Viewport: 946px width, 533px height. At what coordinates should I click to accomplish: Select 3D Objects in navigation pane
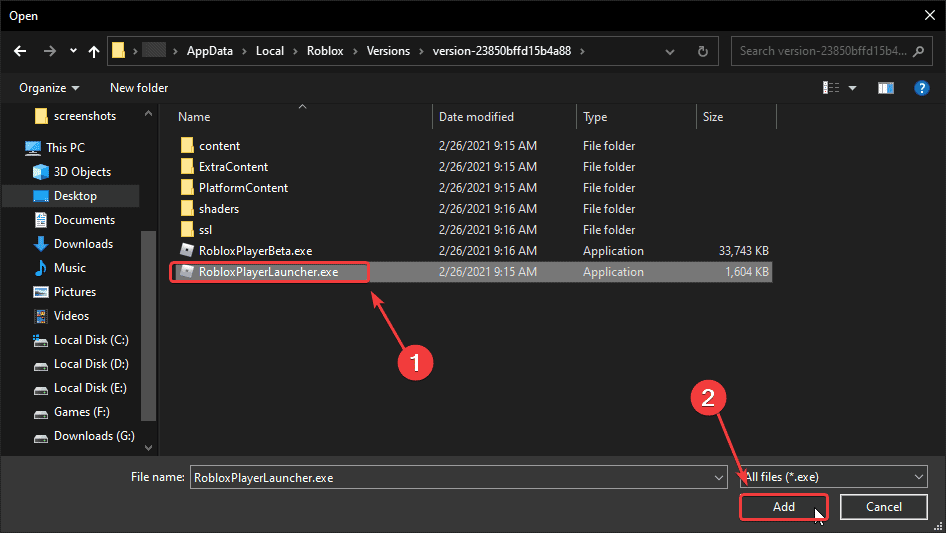pyautogui.click(x=82, y=172)
